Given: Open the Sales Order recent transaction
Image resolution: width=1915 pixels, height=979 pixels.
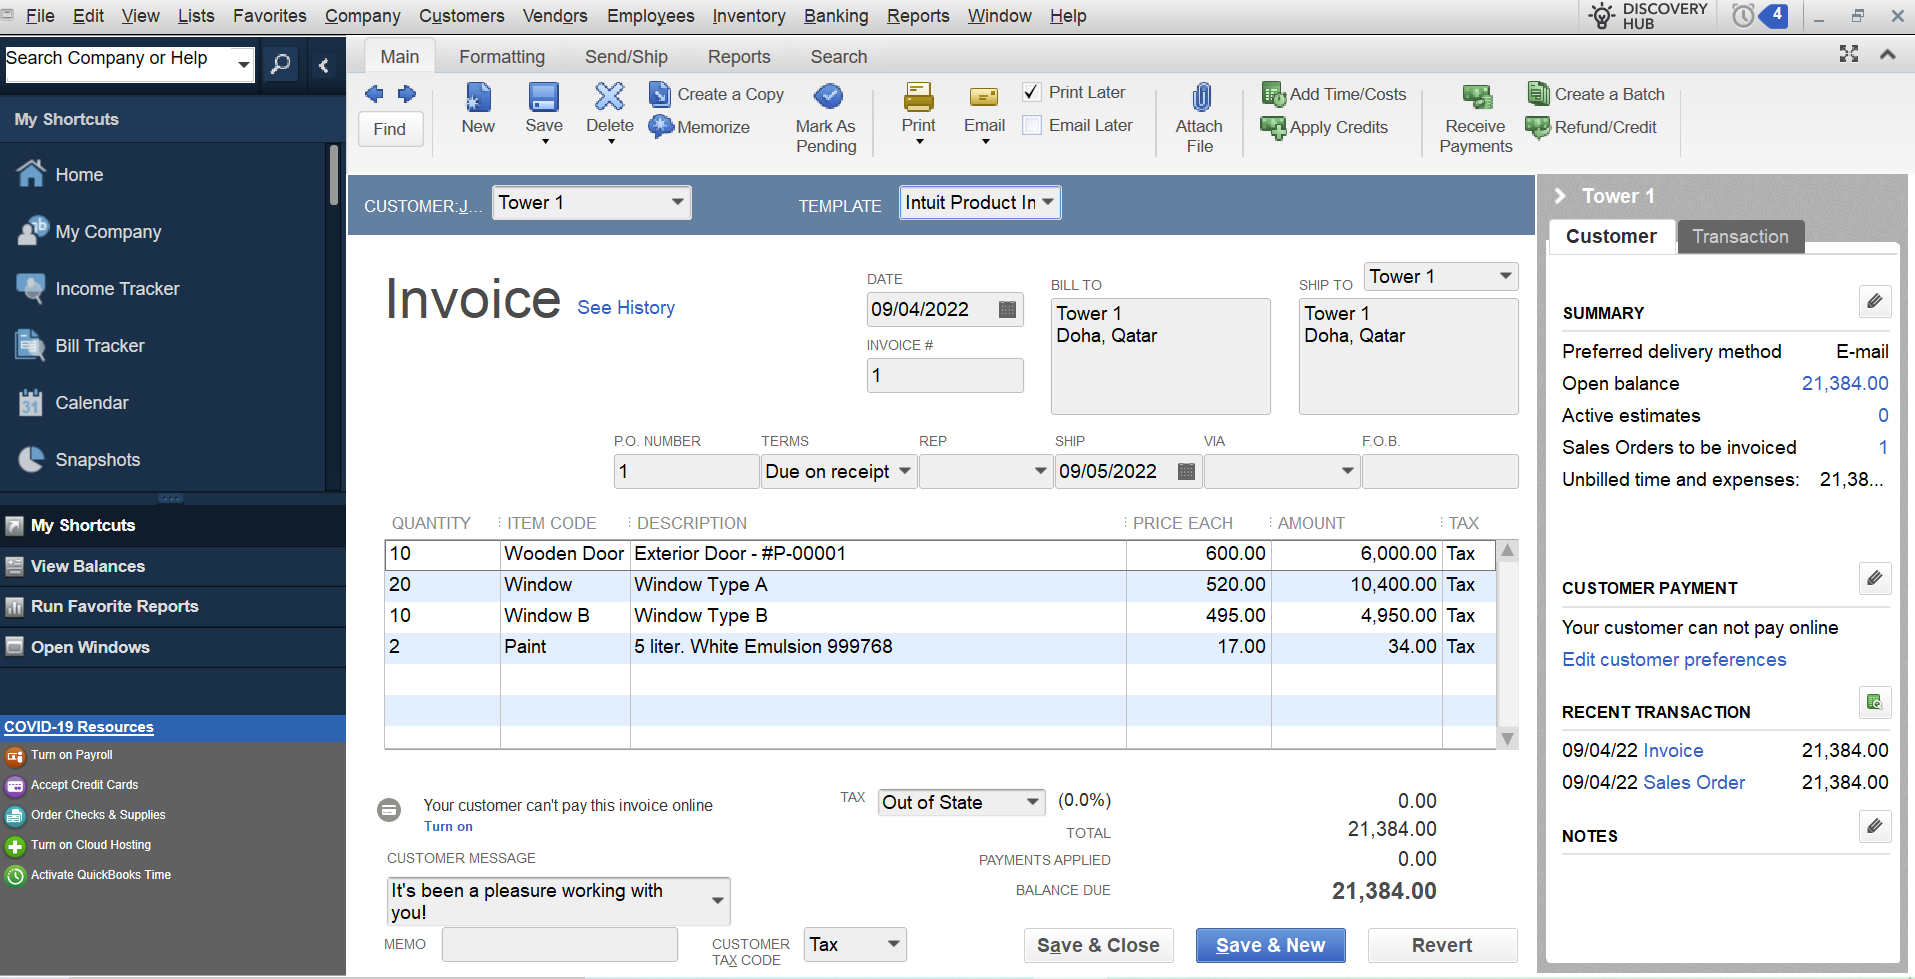Looking at the screenshot, I should pos(1694,783).
